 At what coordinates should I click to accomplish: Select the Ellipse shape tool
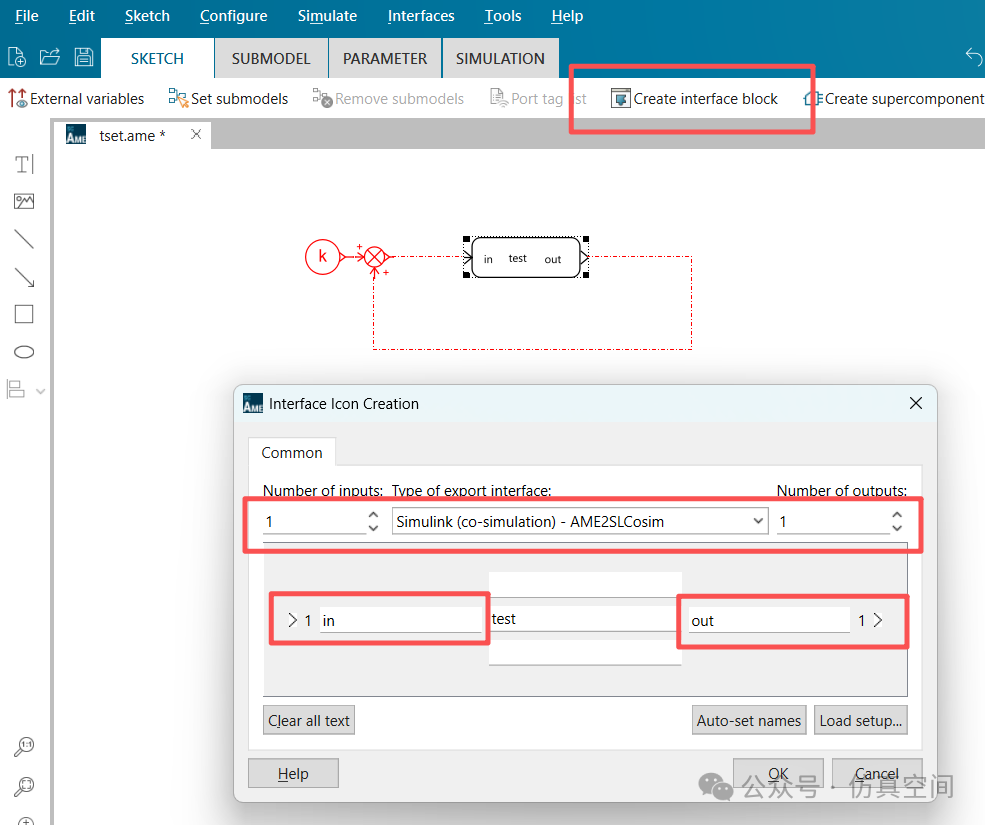click(x=24, y=352)
